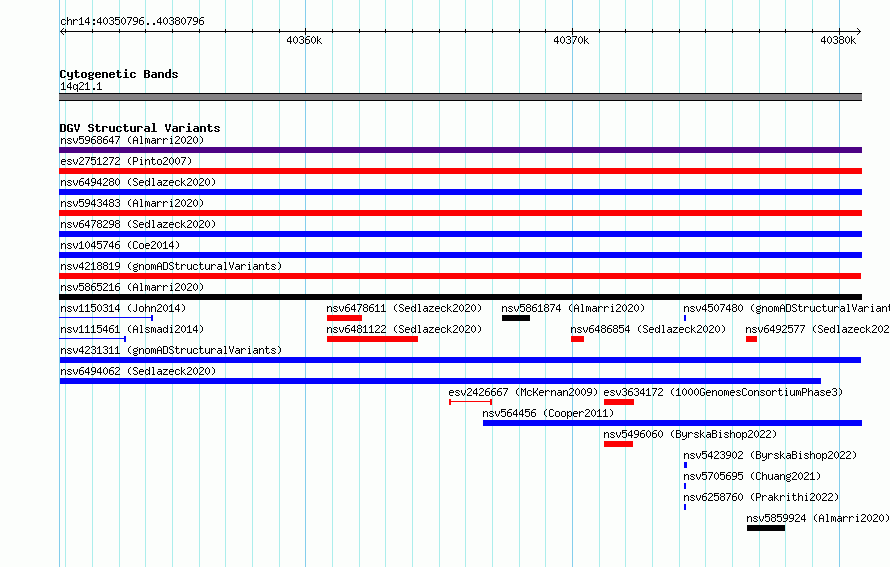Click the red esv3634172 feature block
The image size is (890, 567).
pyautogui.click(x=619, y=402)
